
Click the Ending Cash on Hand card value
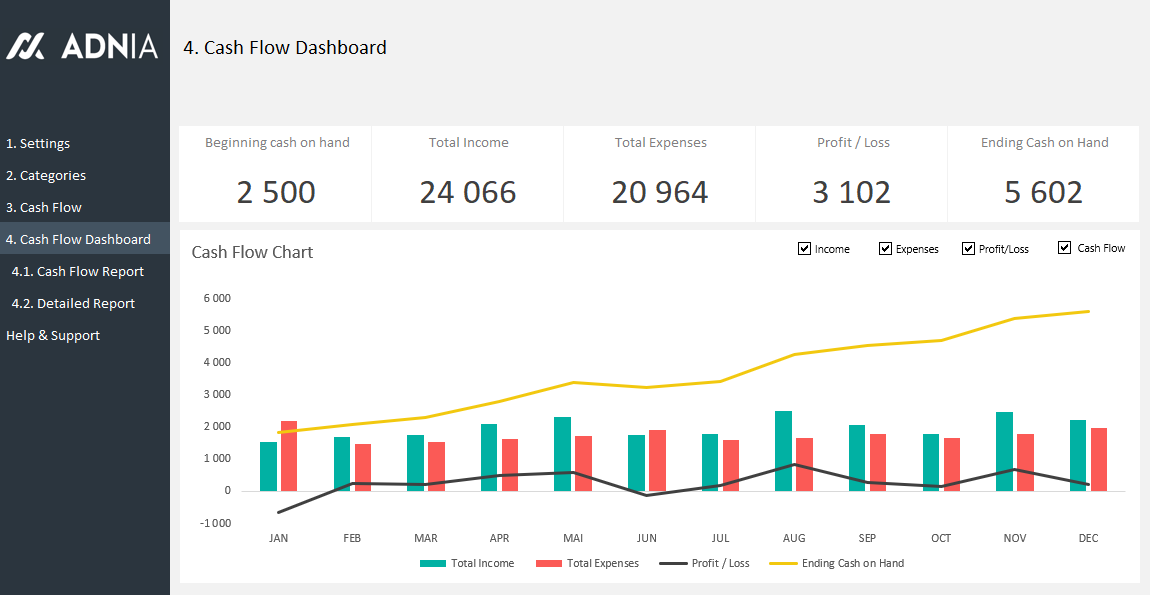tap(1043, 192)
